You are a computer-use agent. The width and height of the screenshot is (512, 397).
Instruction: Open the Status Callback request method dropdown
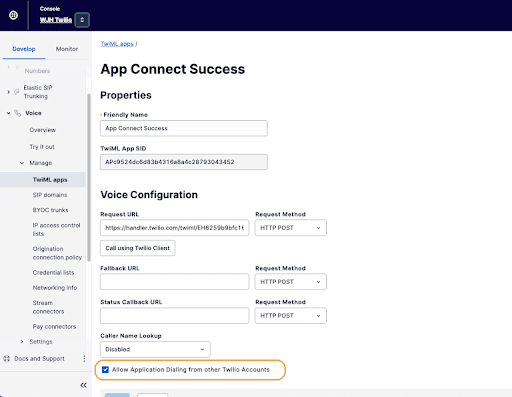point(291,315)
